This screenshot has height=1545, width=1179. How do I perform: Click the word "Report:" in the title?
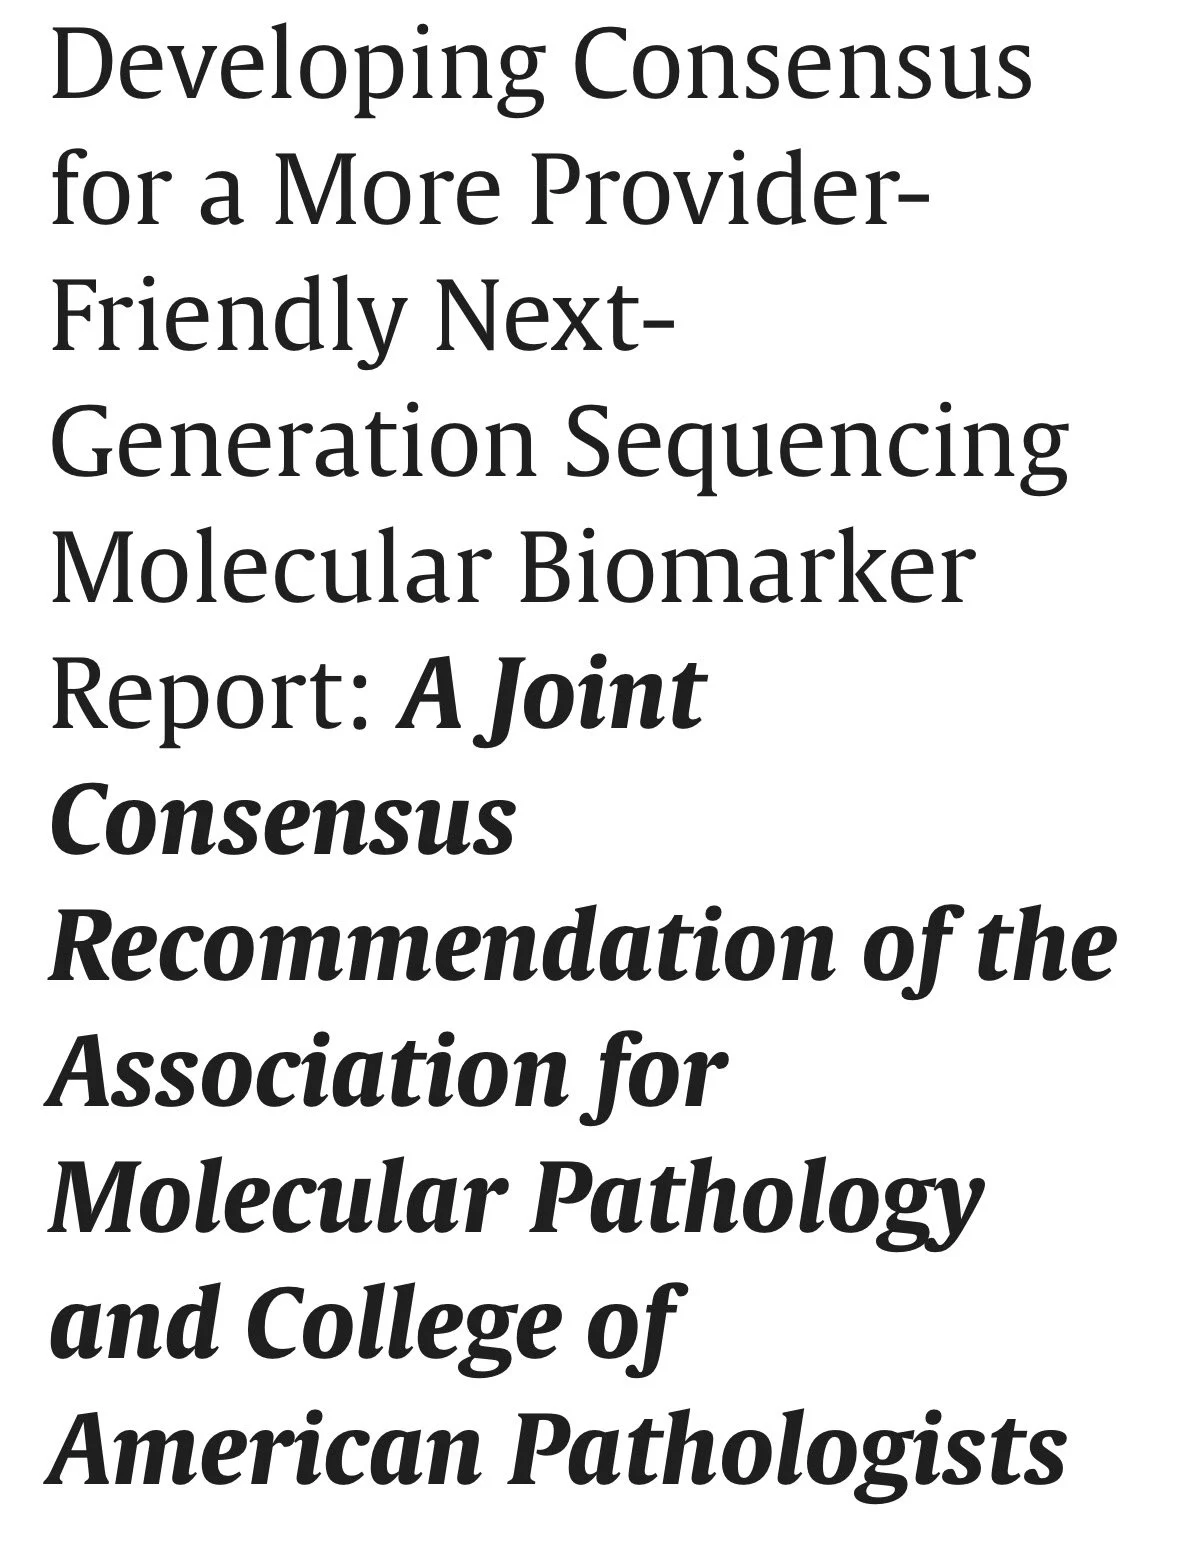point(210,695)
